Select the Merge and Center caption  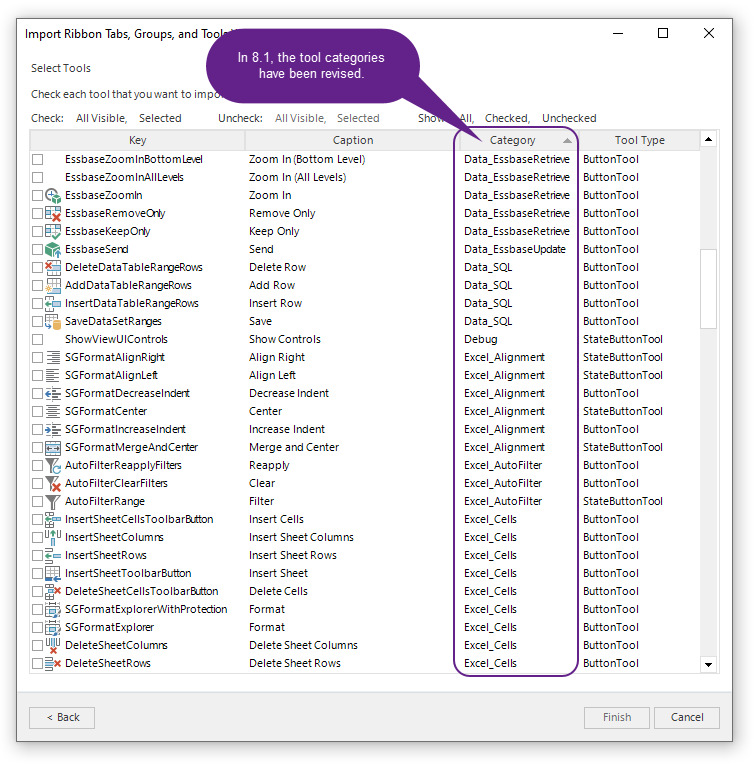click(294, 448)
